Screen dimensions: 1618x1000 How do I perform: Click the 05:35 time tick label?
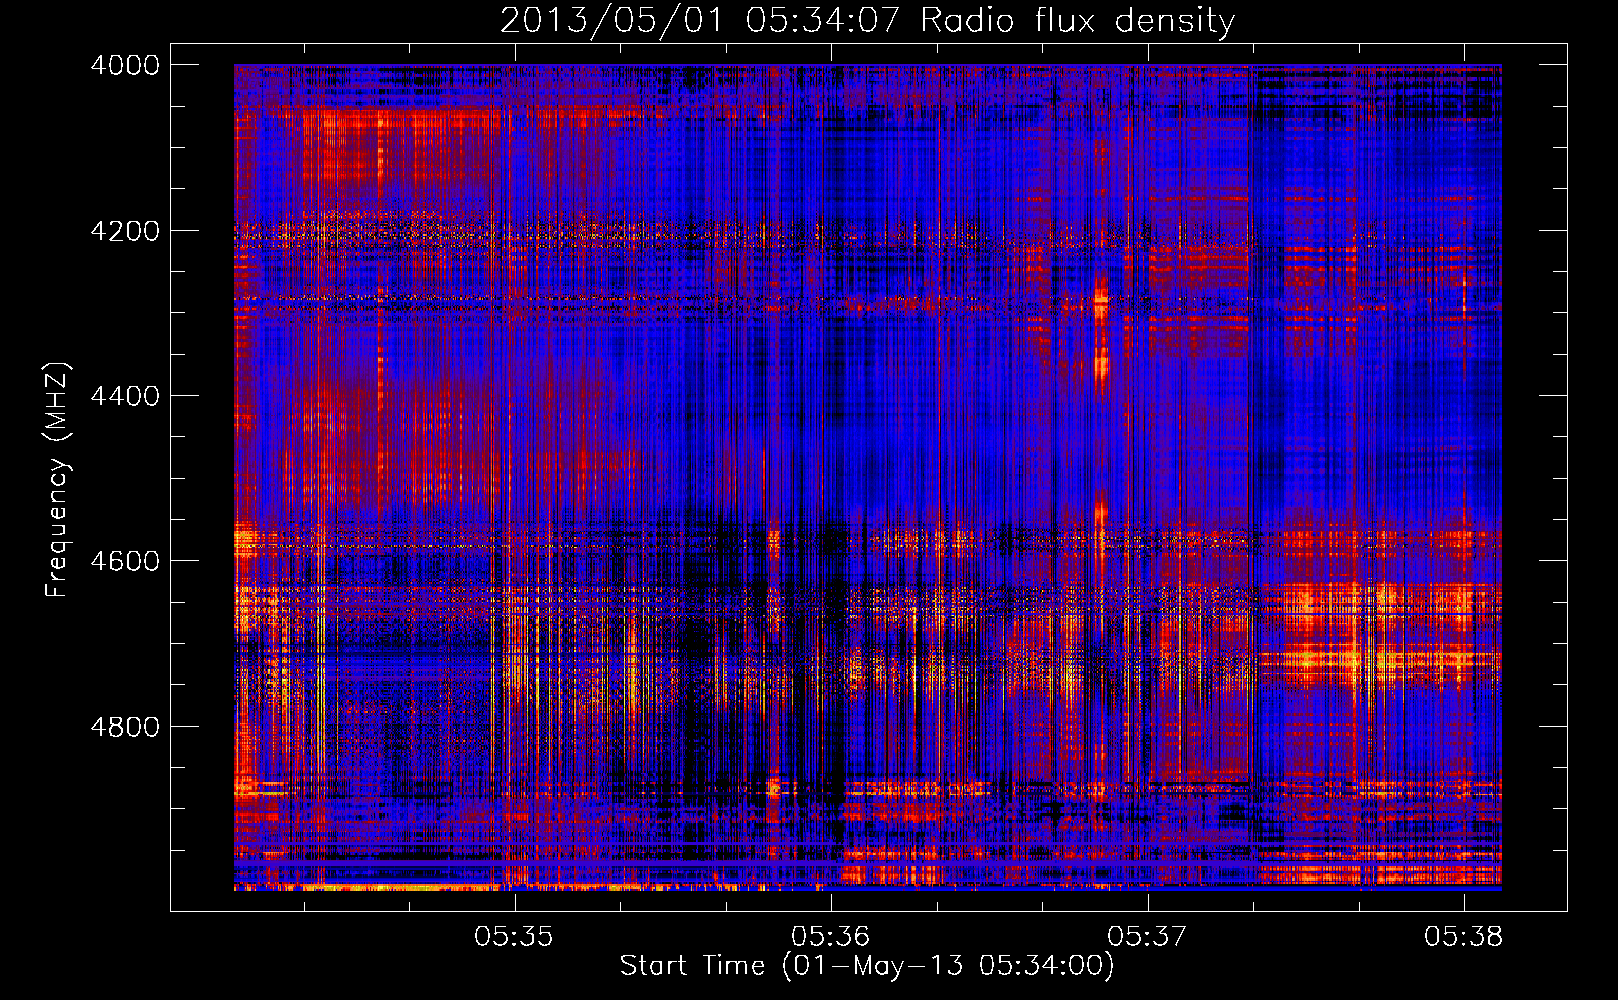(514, 936)
